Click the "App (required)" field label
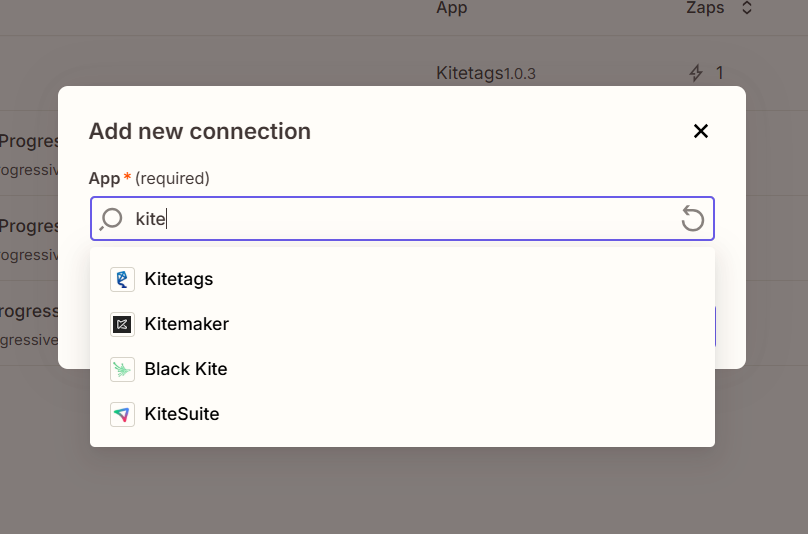The width and height of the screenshot is (808, 534). [x=149, y=178]
